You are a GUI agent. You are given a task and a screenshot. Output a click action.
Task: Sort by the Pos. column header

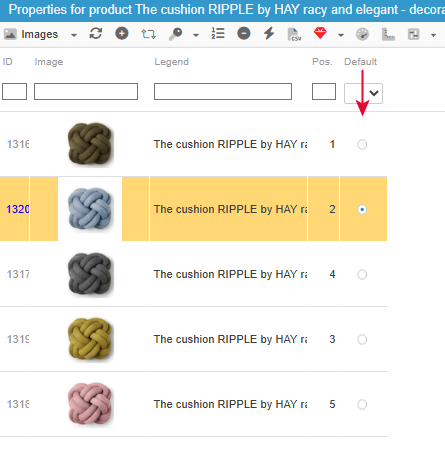coord(322,62)
